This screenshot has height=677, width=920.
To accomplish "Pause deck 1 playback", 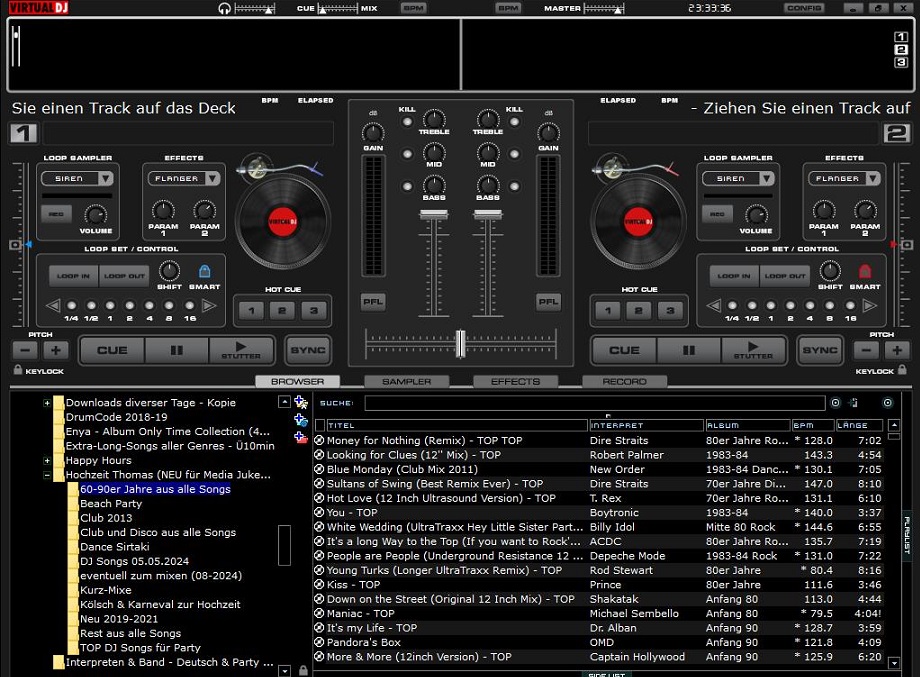I will coord(177,350).
